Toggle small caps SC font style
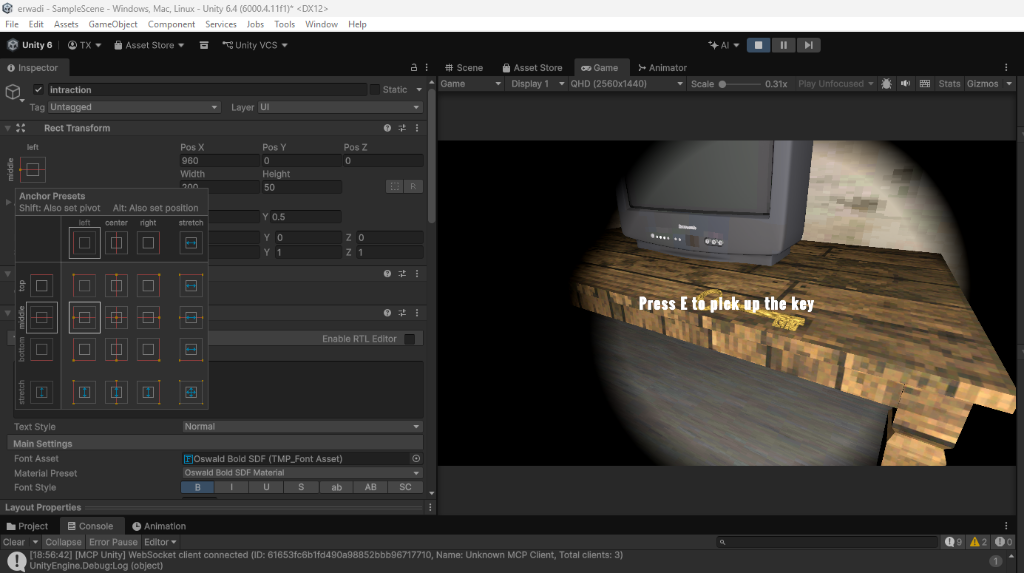1024x573 pixels. tap(405, 487)
